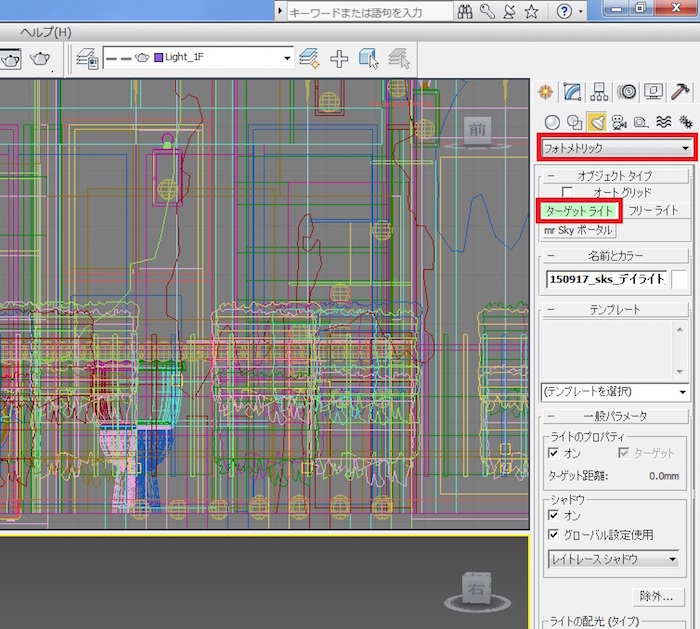
Task: Click the object color swatch beside name
Action: click(x=679, y=280)
